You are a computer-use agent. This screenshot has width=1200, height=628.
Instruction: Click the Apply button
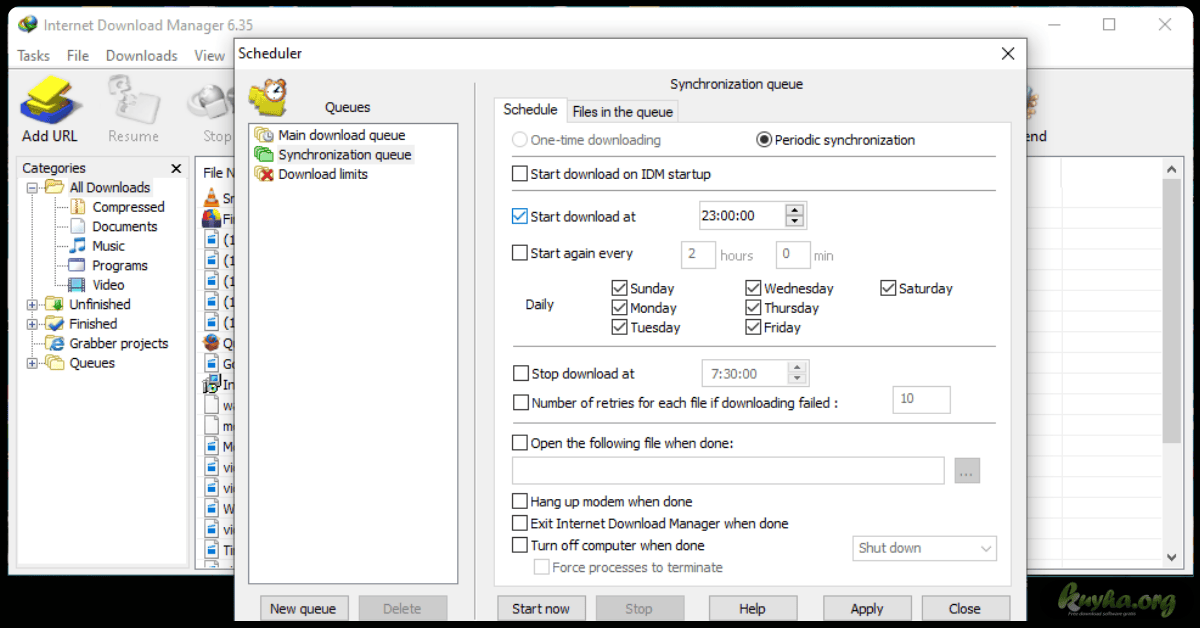867,608
